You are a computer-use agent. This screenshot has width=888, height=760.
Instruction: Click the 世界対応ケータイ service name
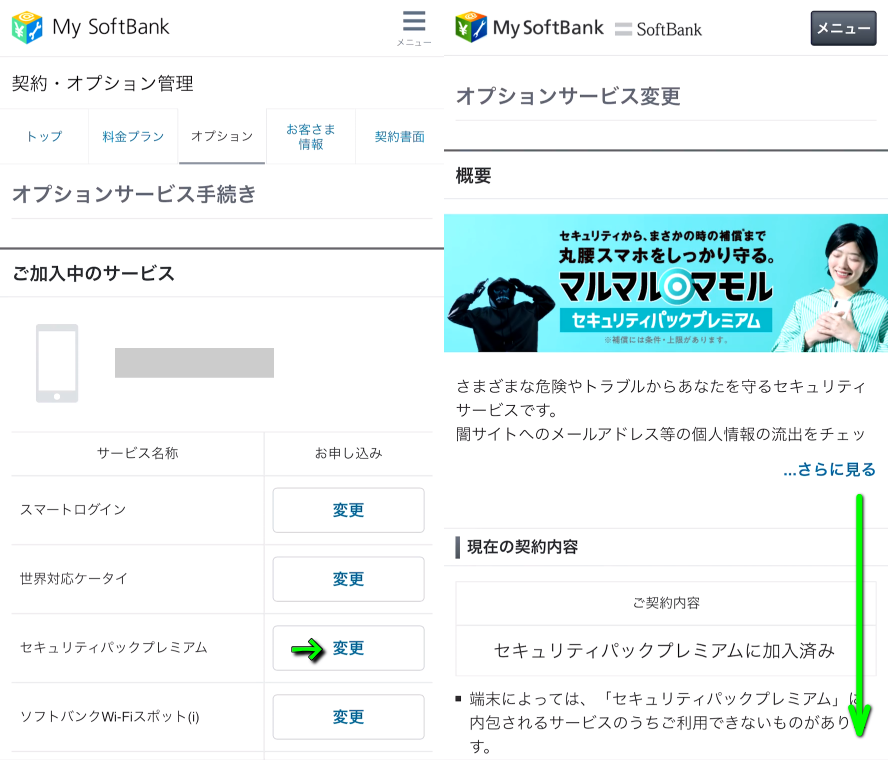[74, 579]
